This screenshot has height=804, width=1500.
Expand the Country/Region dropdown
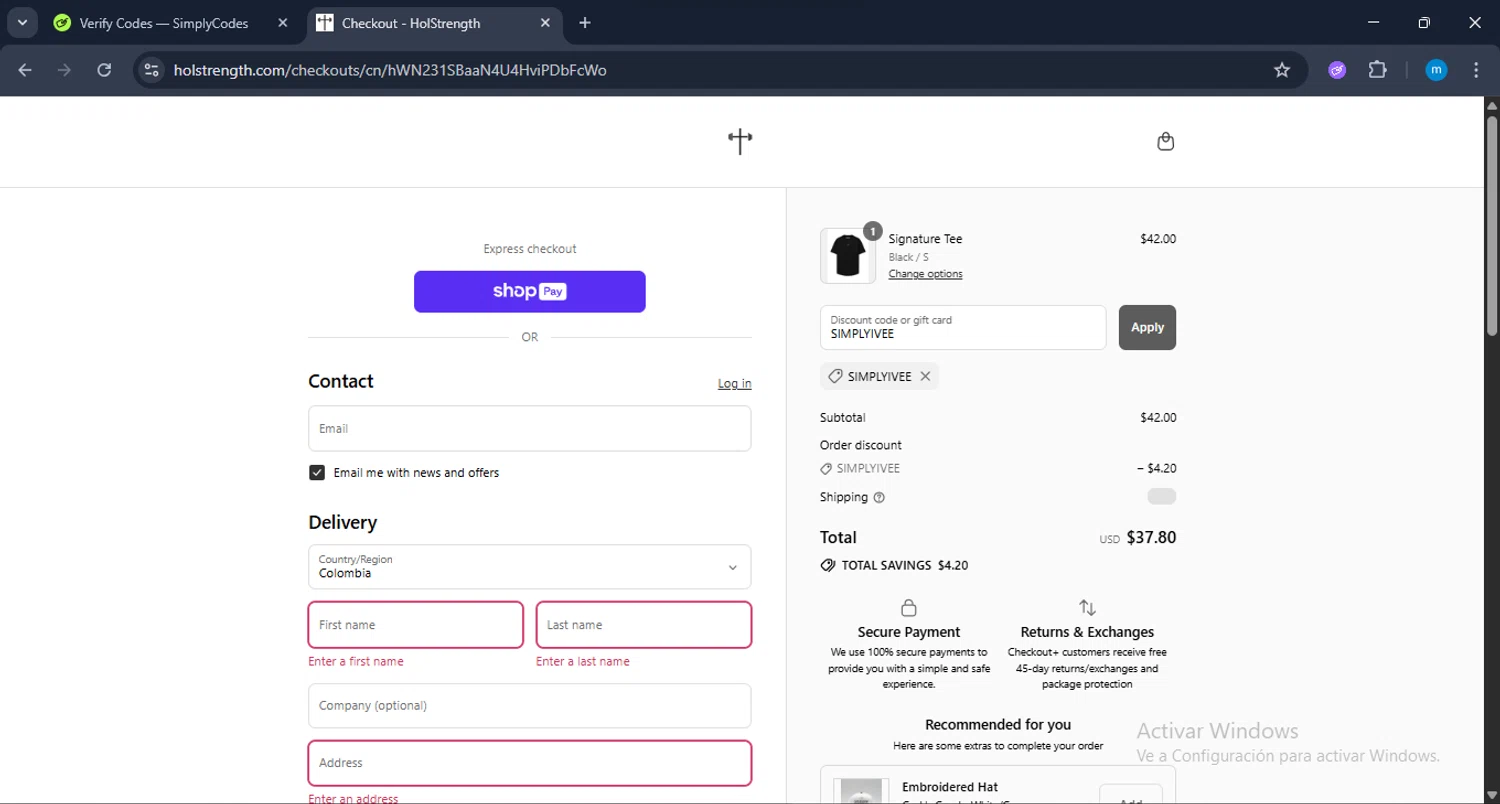pyautogui.click(x=530, y=567)
